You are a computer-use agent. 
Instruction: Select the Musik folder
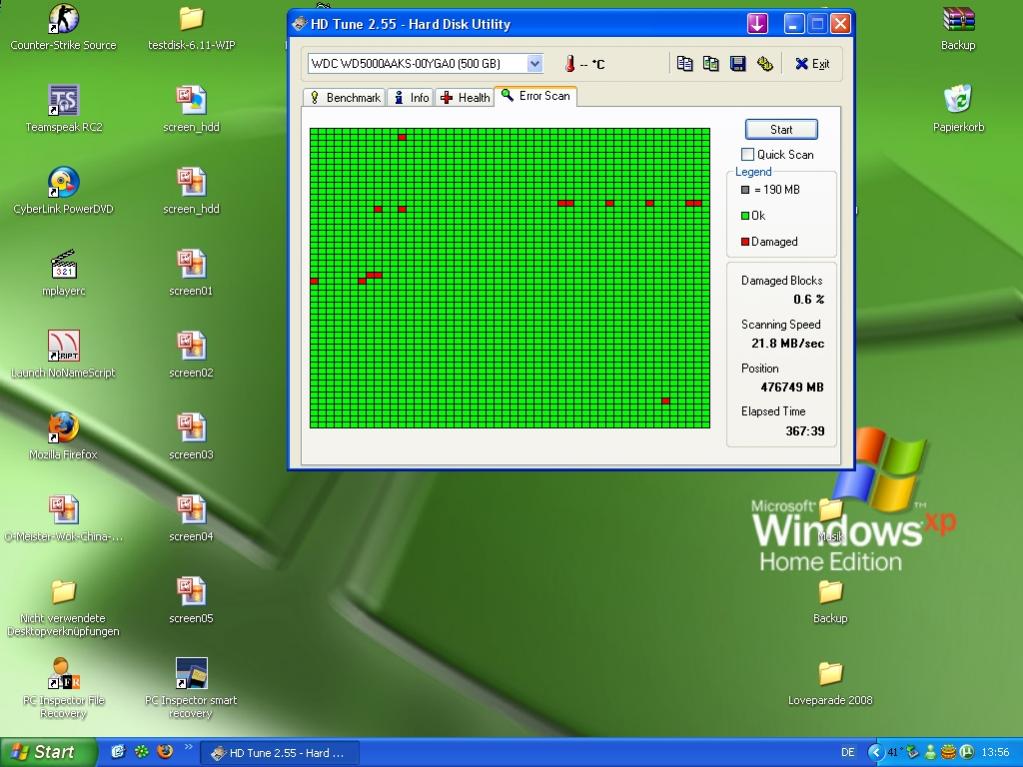[831, 519]
